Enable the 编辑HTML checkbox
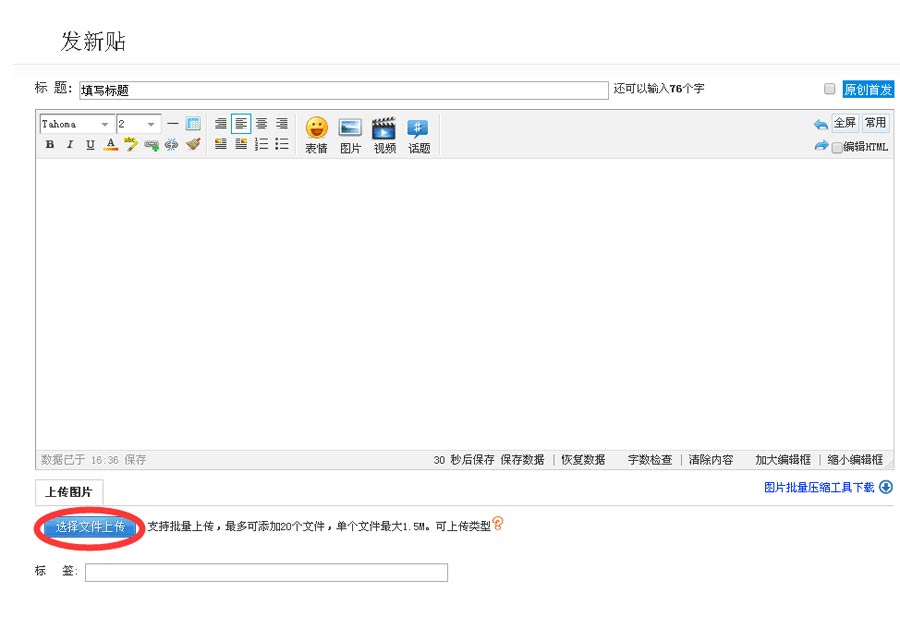The width and height of the screenshot is (900, 617). point(837,148)
